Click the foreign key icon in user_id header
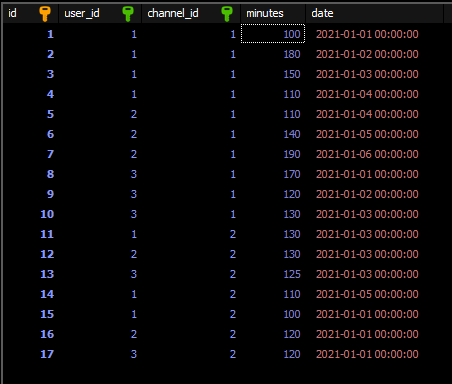Viewport: 452px width, 384px height. [128, 14]
